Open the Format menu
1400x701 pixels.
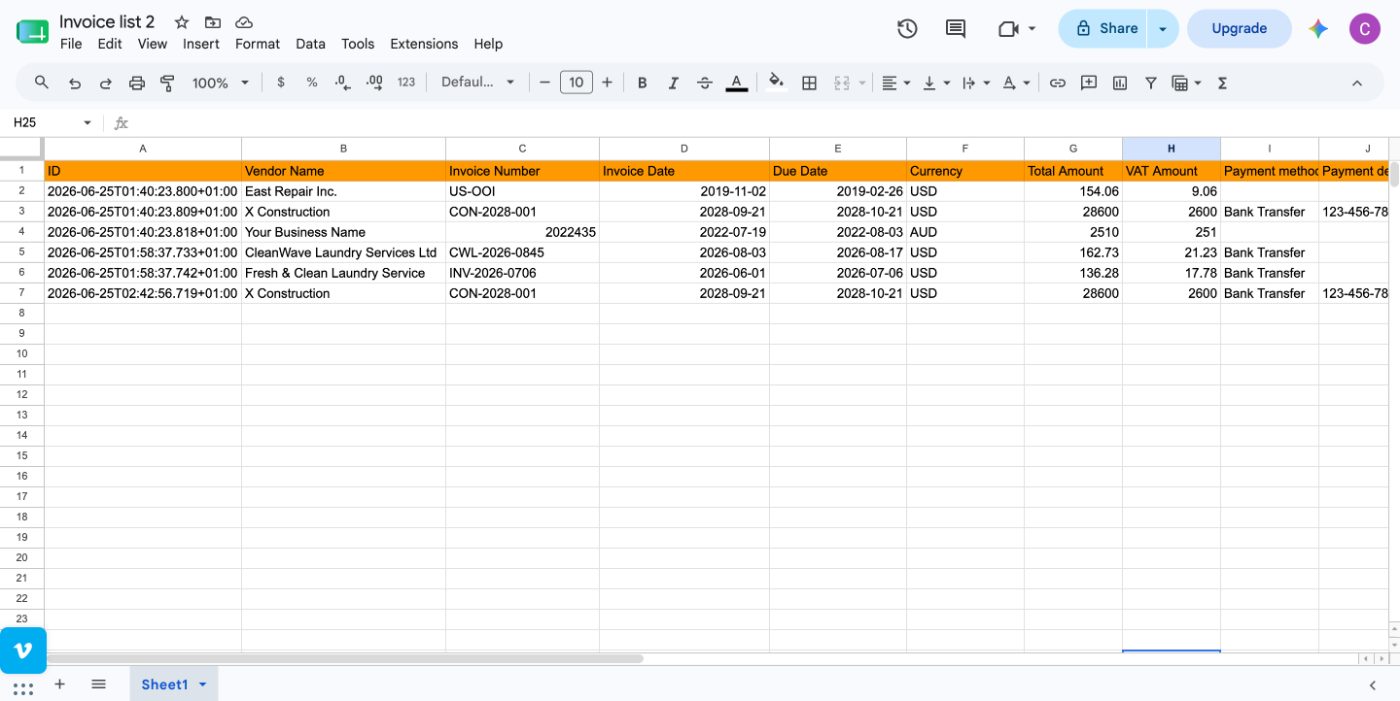[257, 44]
